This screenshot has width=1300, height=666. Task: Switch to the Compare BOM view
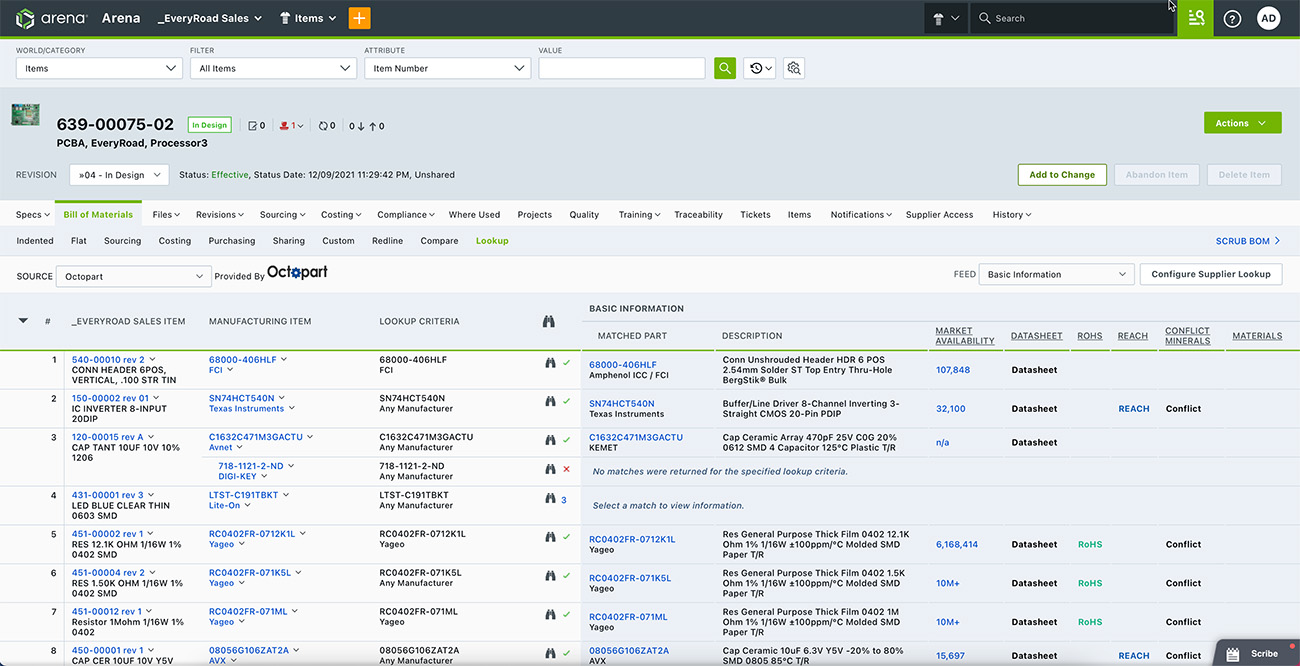(x=439, y=241)
